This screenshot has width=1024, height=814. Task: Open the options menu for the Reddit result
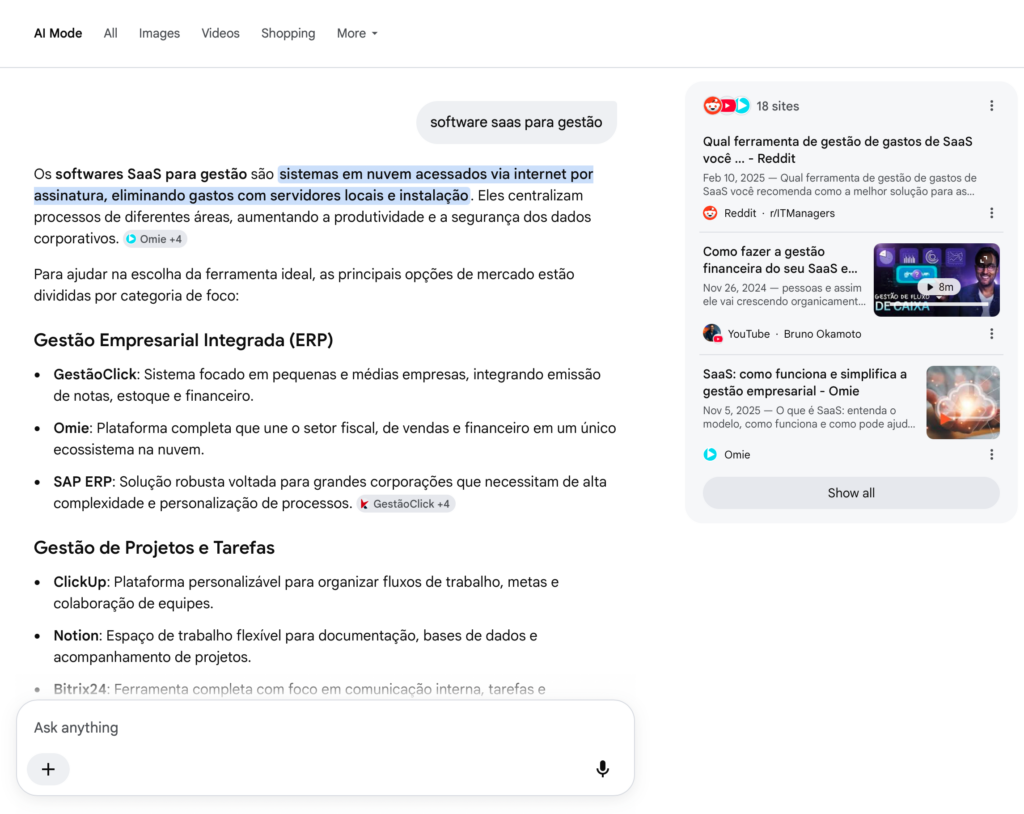tap(991, 213)
